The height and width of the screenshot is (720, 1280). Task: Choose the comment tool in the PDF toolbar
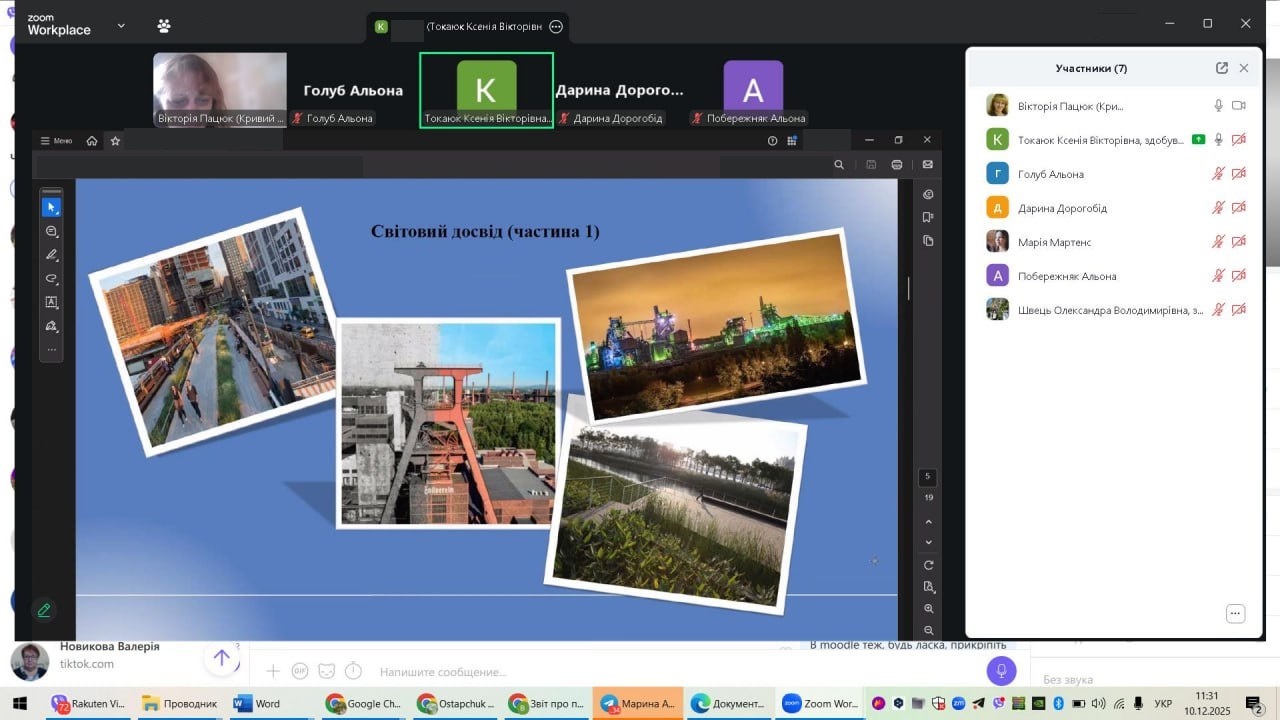(x=52, y=231)
